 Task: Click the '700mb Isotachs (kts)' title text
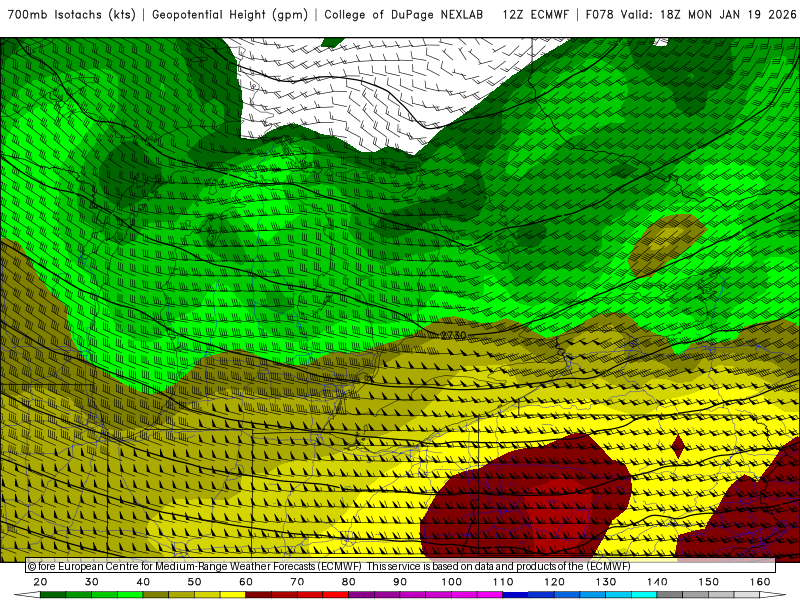pyautogui.click(x=71, y=15)
